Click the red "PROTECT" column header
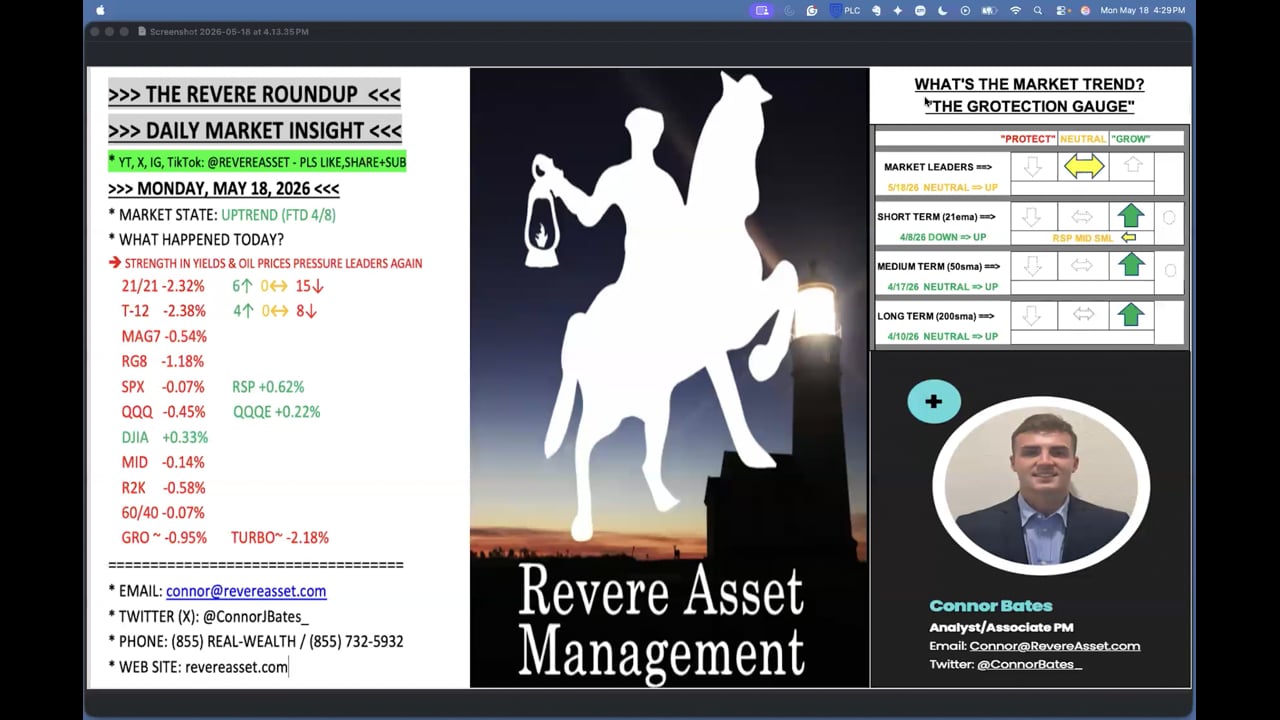Image resolution: width=1280 pixels, height=720 pixels. [1027, 139]
